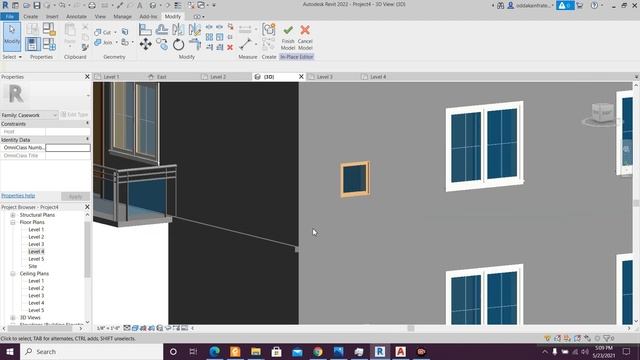Switch to the Insert ribbon tab
The width and height of the screenshot is (640, 360).
pos(52,16)
